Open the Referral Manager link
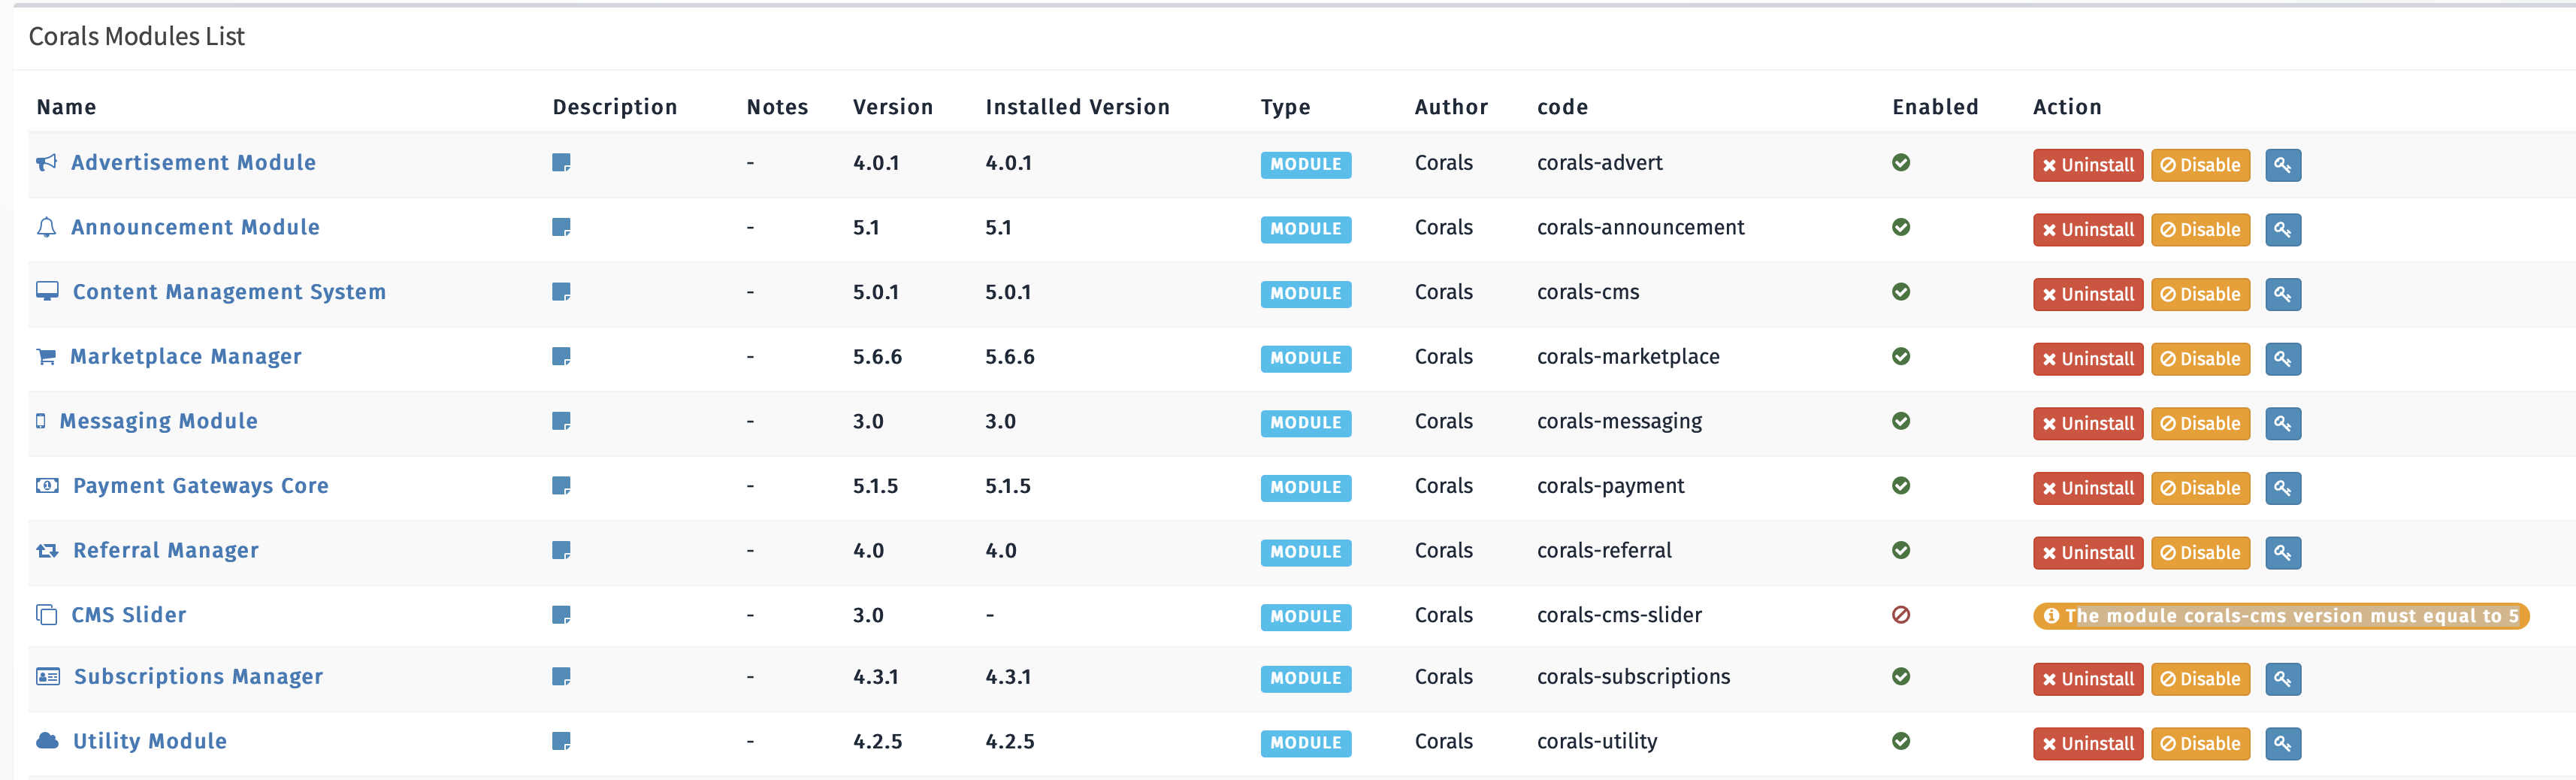This screenshot has width=2576, height=780. [x=165, y=551]
